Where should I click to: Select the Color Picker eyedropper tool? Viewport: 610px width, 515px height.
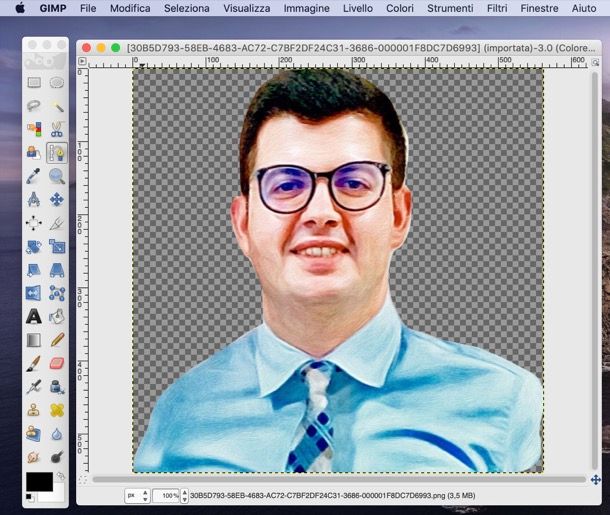tap(34, 176)
